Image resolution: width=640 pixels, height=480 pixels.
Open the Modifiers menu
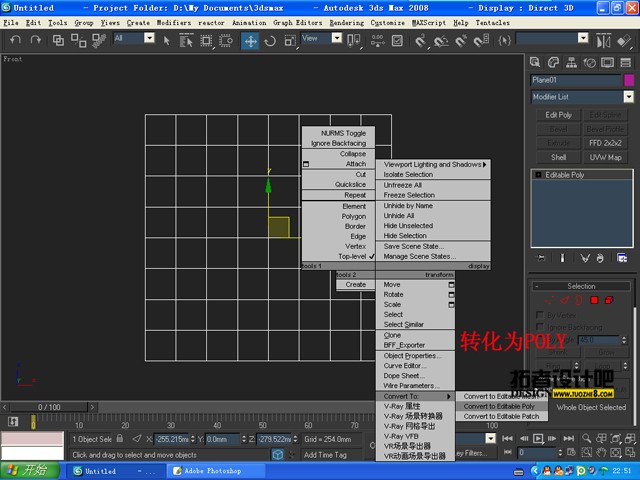(174, 23)
